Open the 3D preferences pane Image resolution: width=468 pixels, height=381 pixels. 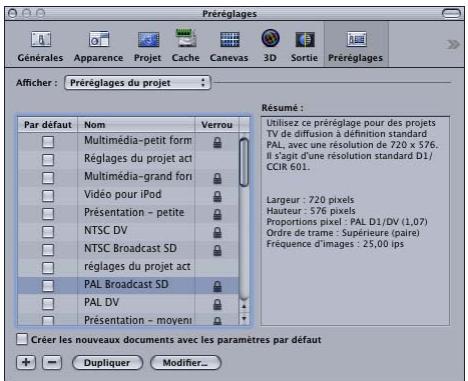point(270,46)
